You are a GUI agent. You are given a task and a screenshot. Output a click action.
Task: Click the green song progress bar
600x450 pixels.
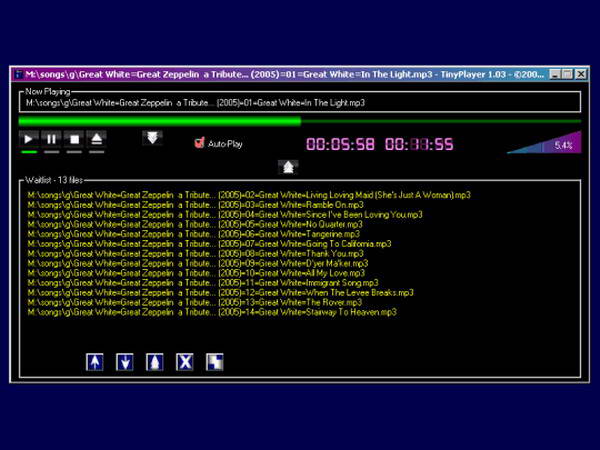point(300,122)
